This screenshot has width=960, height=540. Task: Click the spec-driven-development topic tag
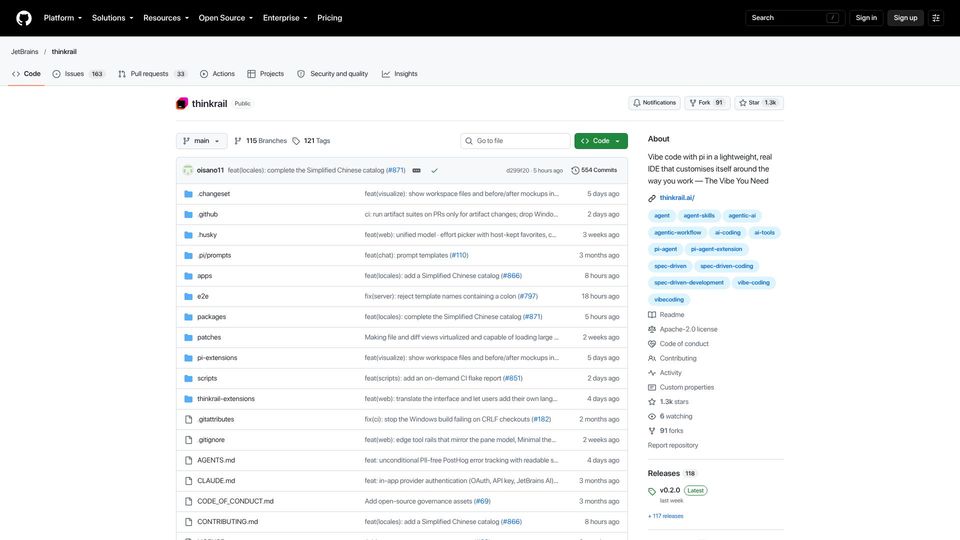click(688, 283)
